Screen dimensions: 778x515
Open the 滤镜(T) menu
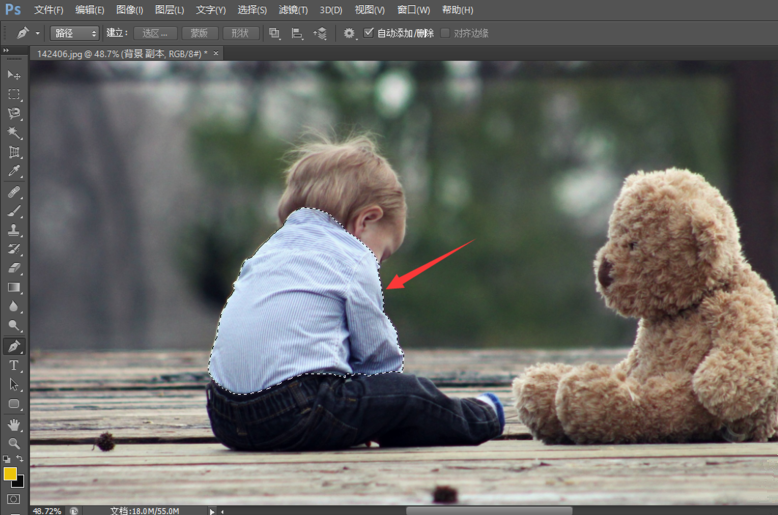(294, 10)
